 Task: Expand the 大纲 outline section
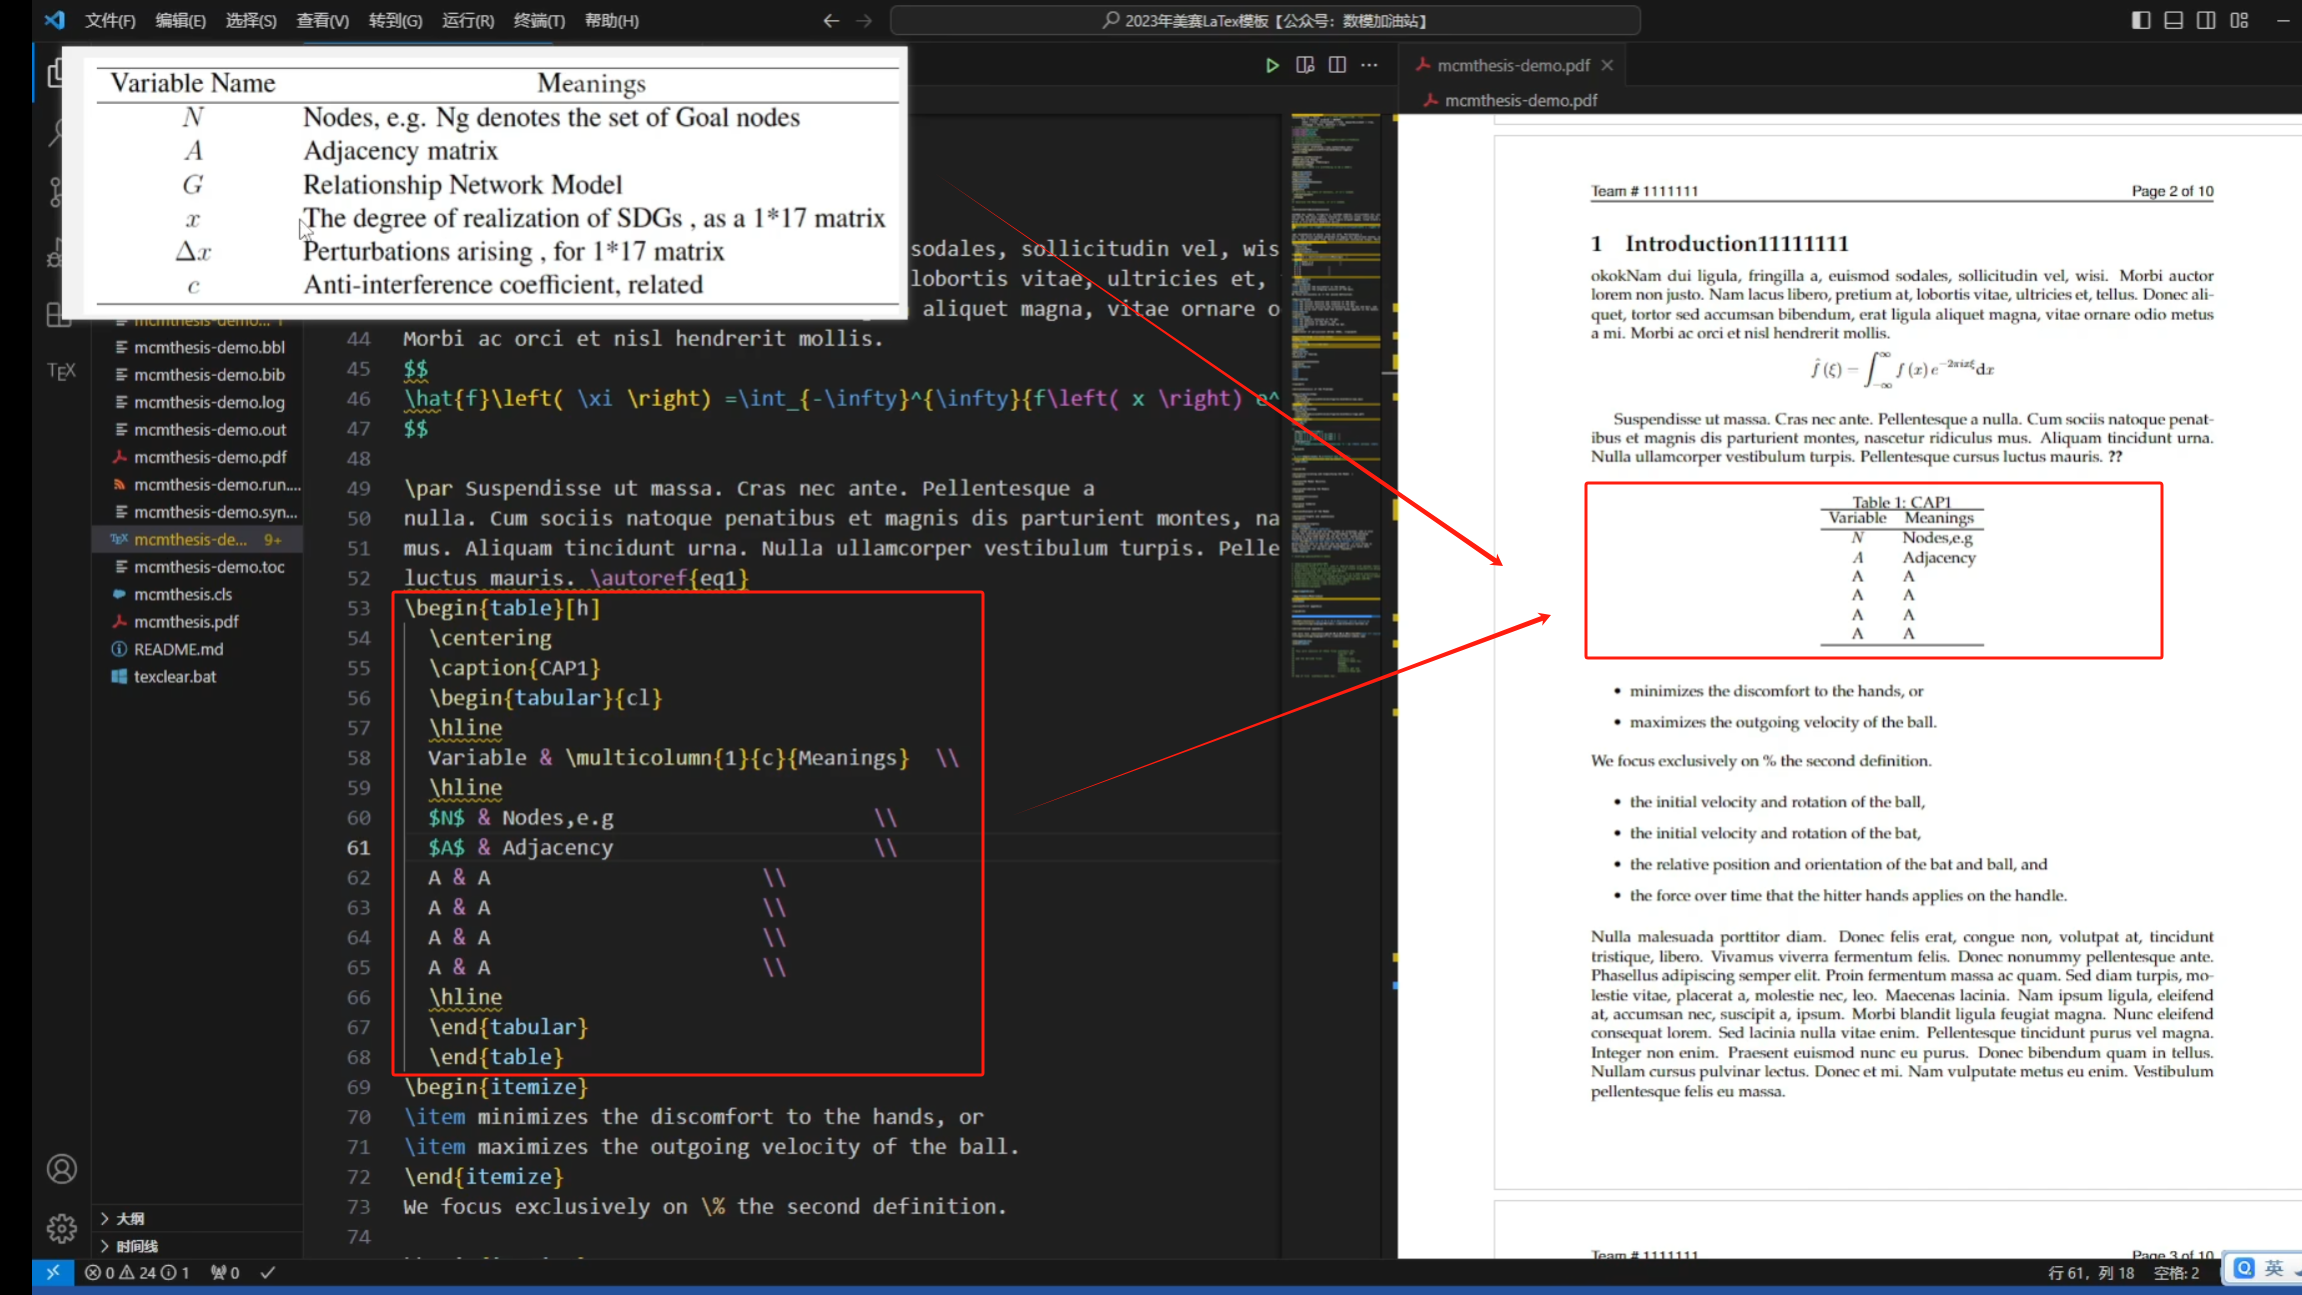tap(130, 1218)
